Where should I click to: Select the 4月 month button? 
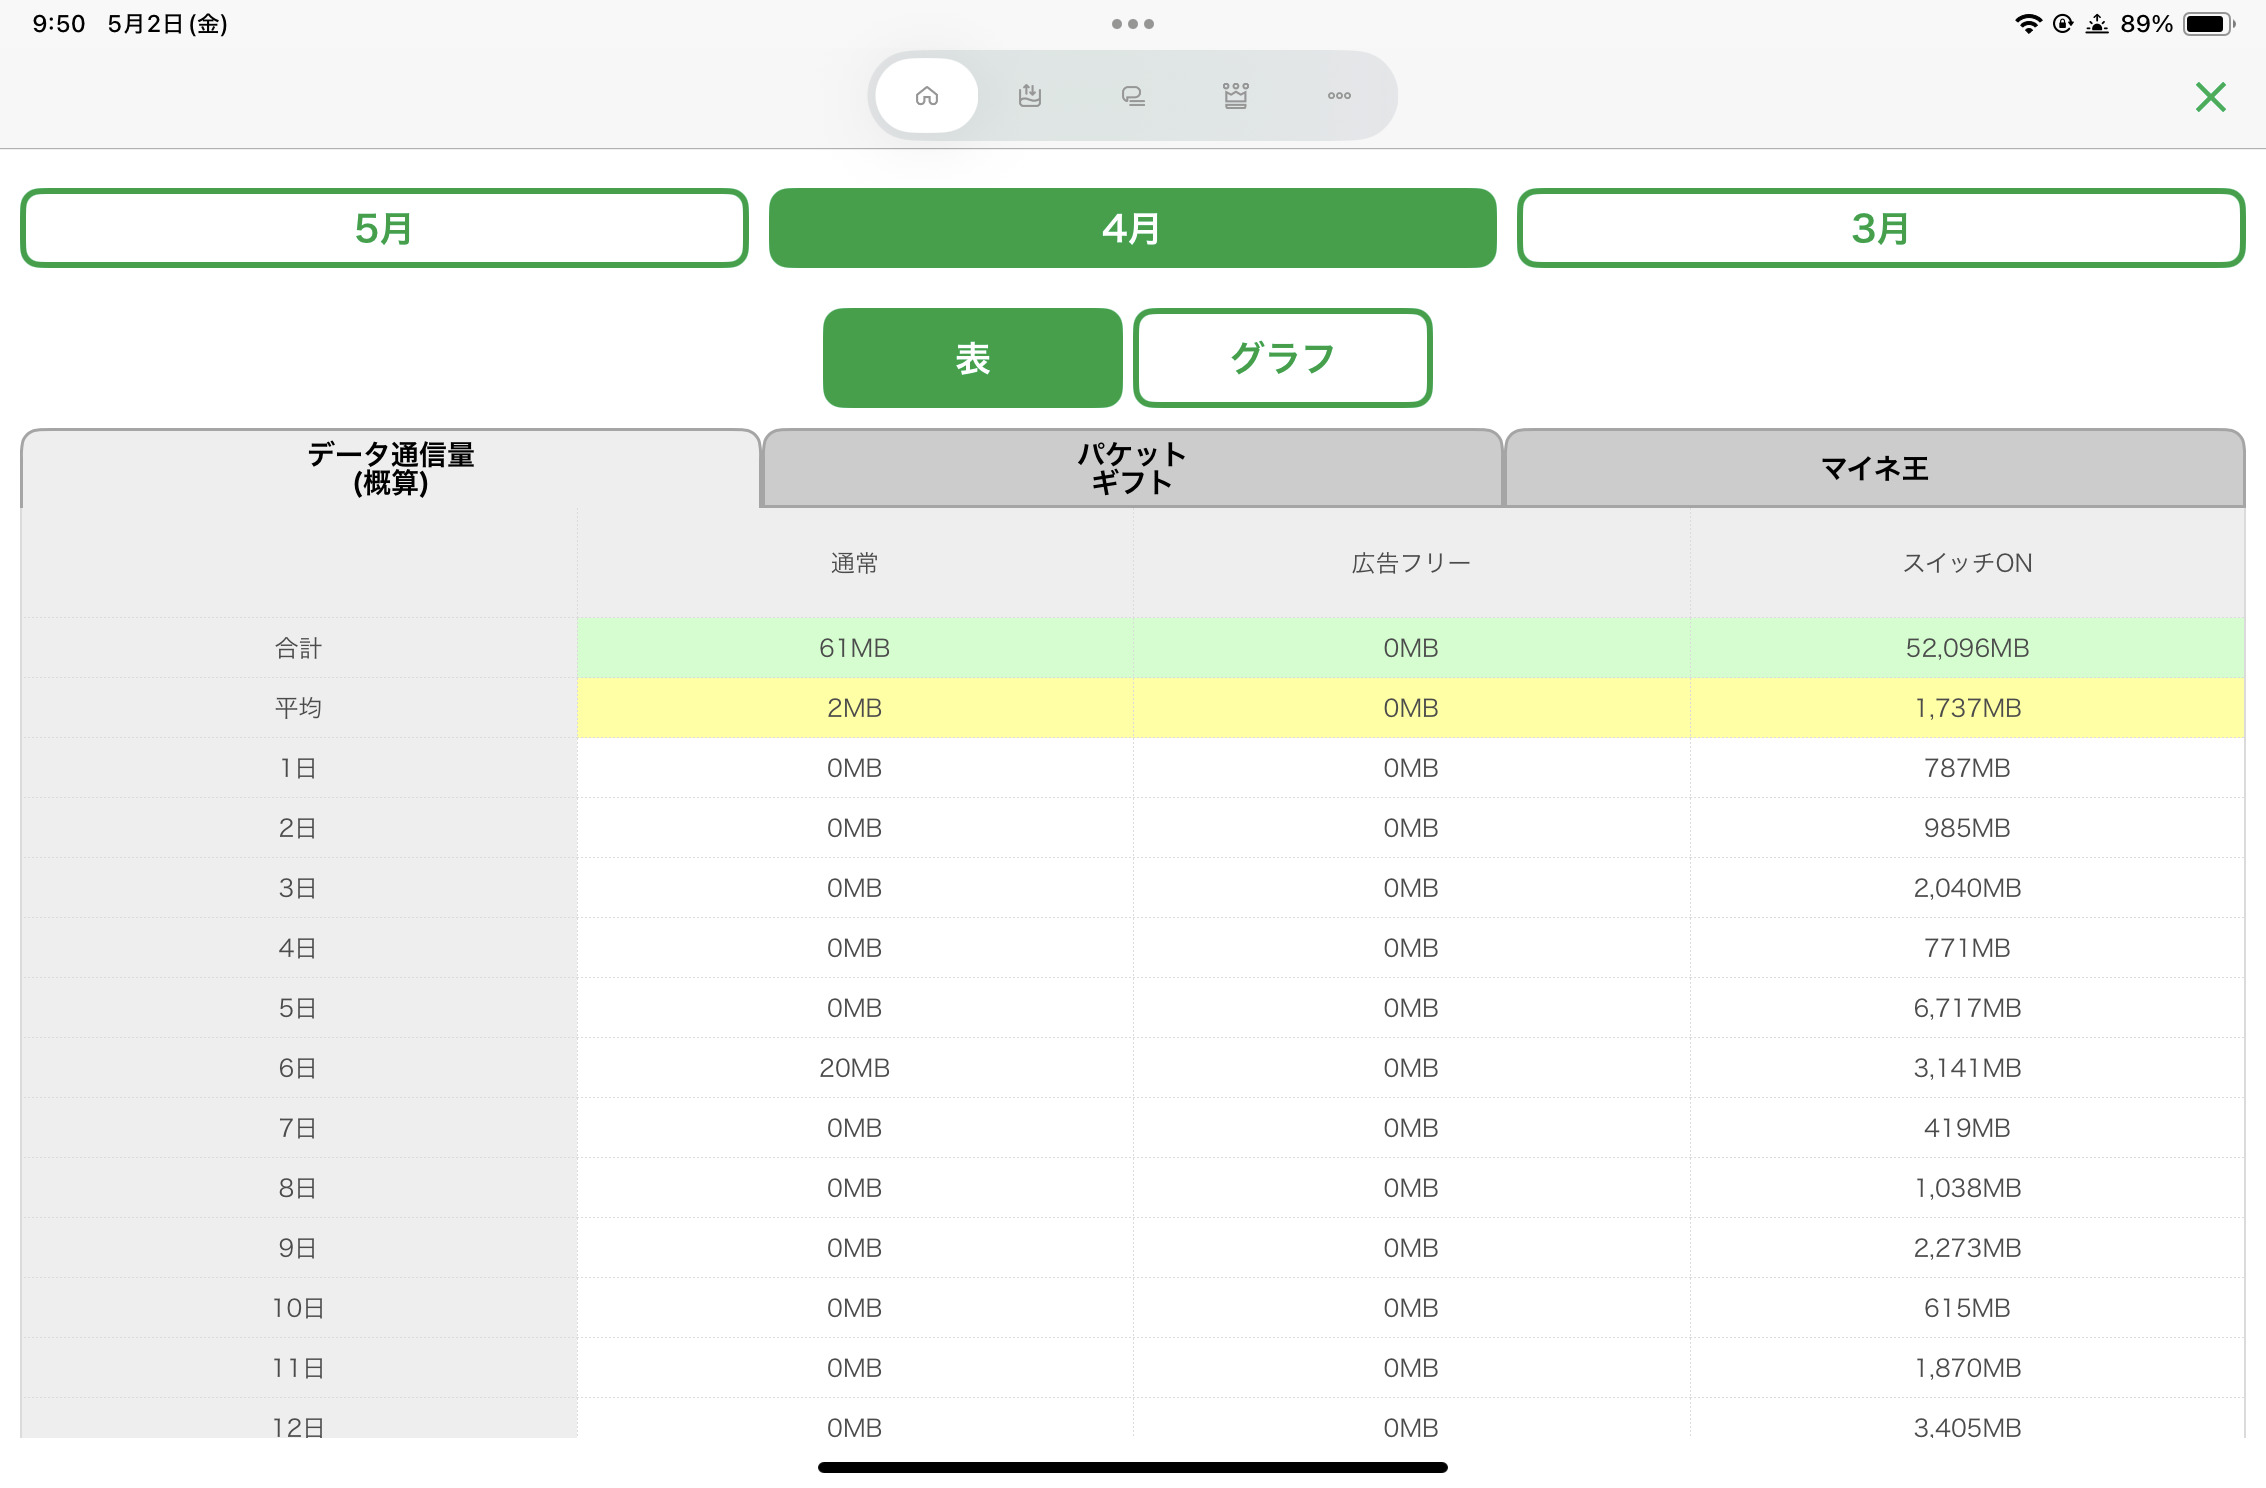[x=1132, y=228]
